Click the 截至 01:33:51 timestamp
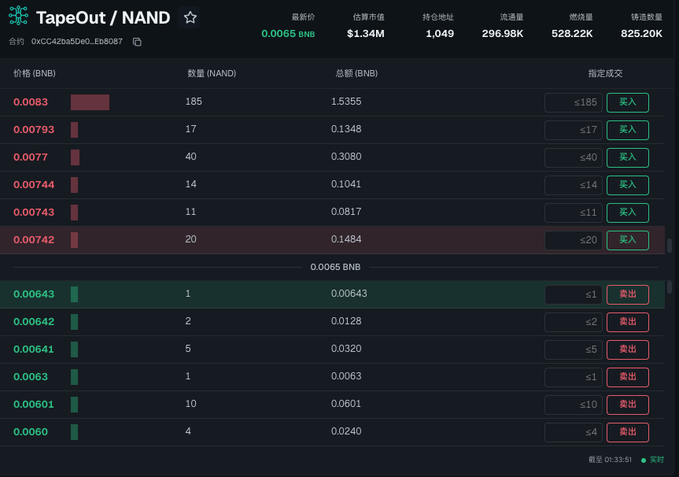Image resolution: width=679 pixels, height=477 pixels. [610, 460]
